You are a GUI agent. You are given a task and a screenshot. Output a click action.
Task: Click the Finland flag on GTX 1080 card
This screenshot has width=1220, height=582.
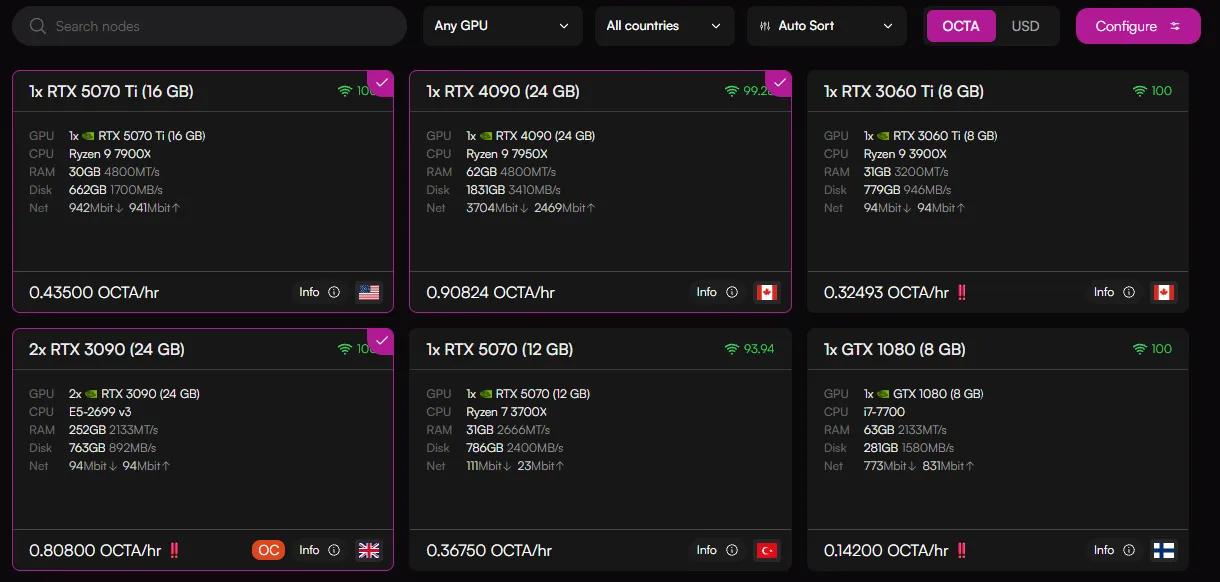click(x=1164, y=551)
